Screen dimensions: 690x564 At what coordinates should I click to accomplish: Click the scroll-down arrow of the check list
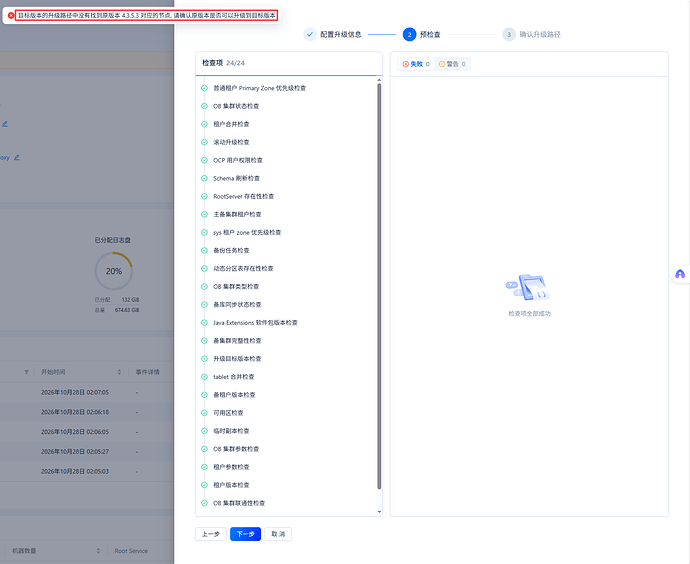(379, 512)
